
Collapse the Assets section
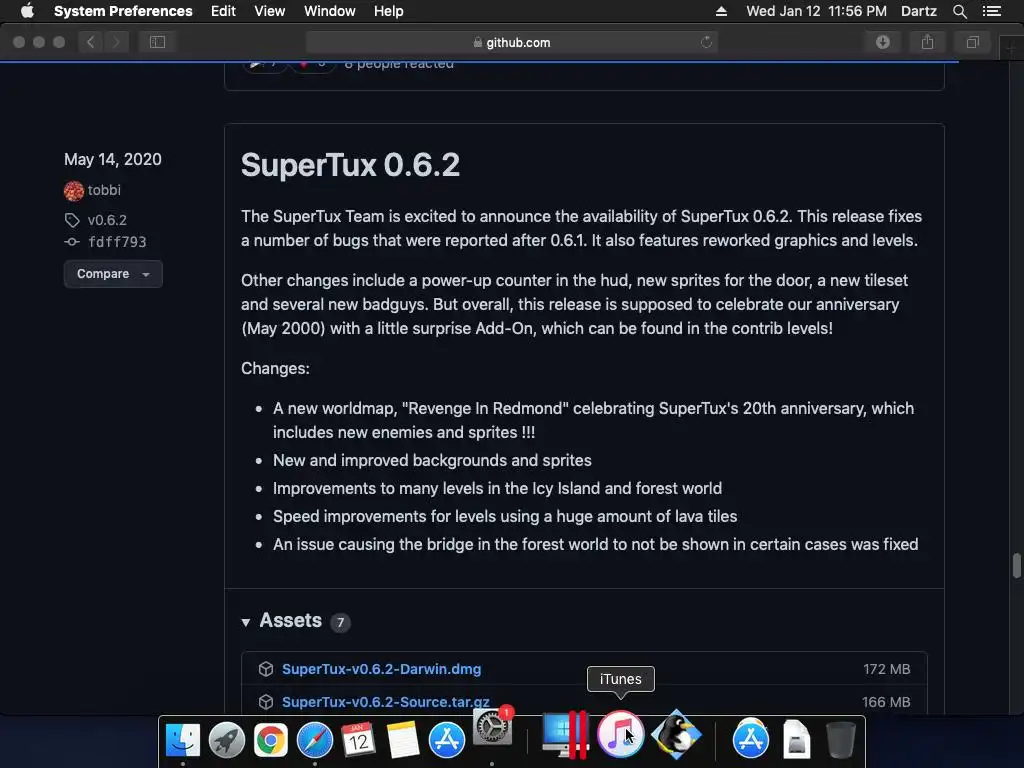click(x=246, y=622)
